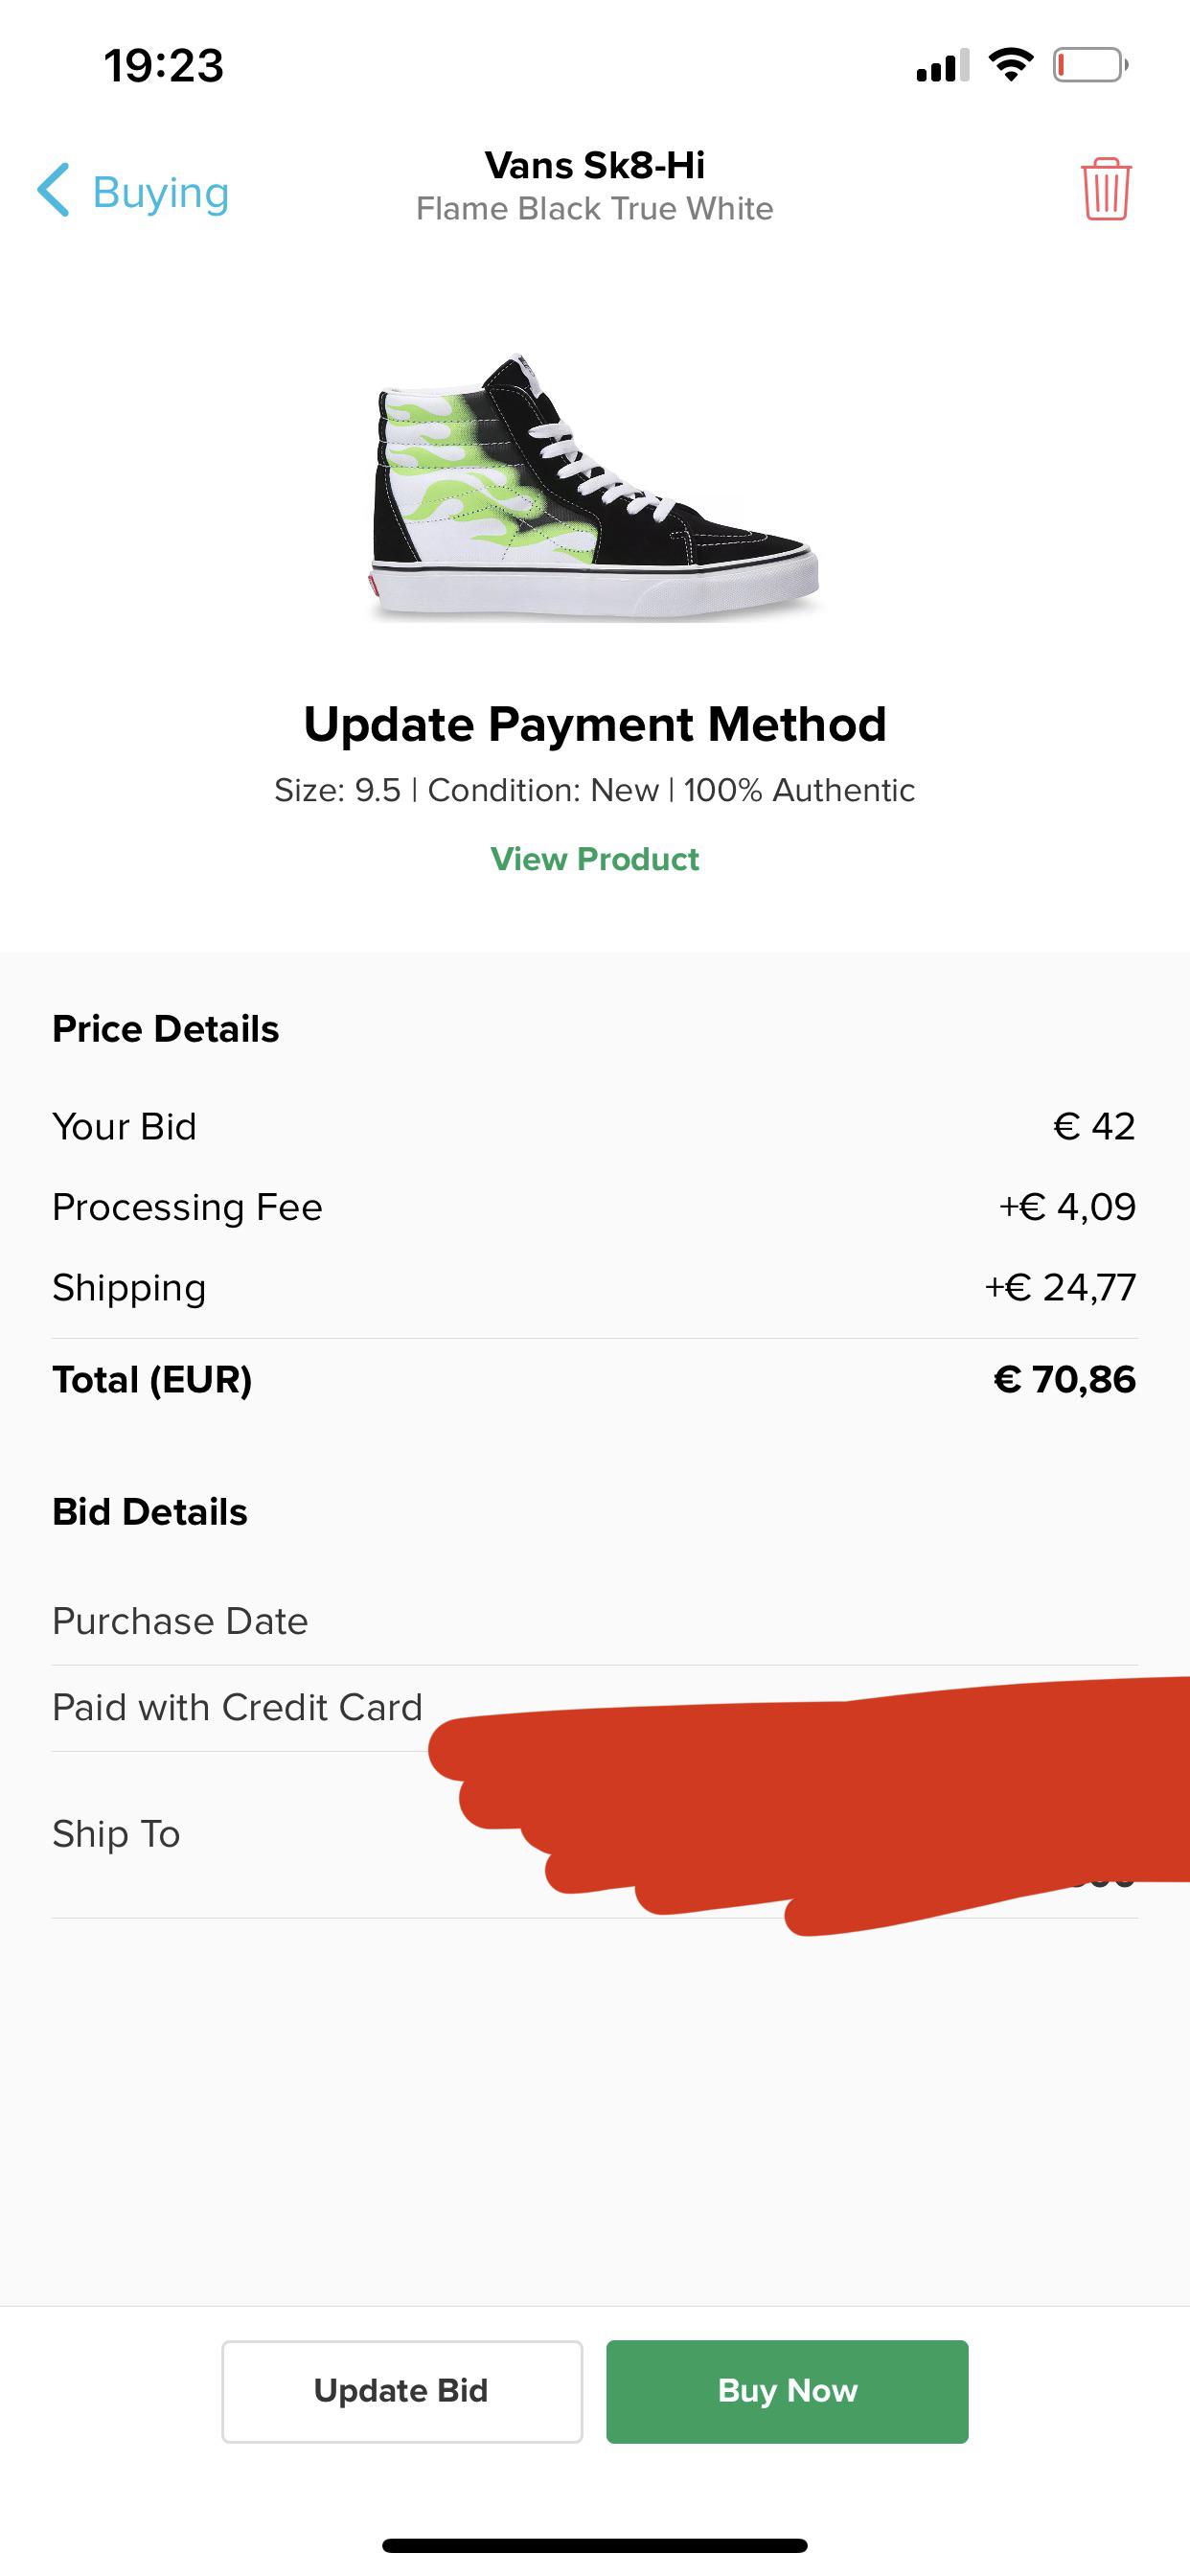Screen dimensions: 1190x2576
Task: Open View Product
Action: (x=595, y=858)
